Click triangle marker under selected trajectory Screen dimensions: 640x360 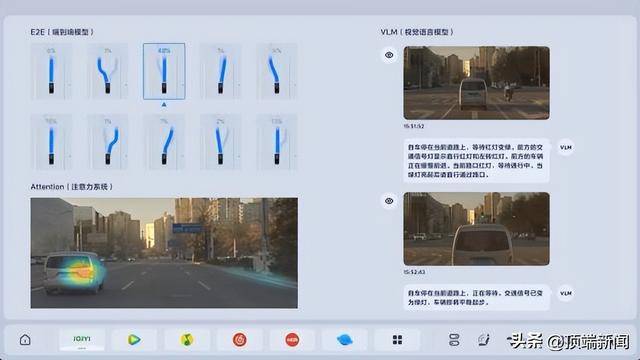pyautogui.click(x=164, y=105)
